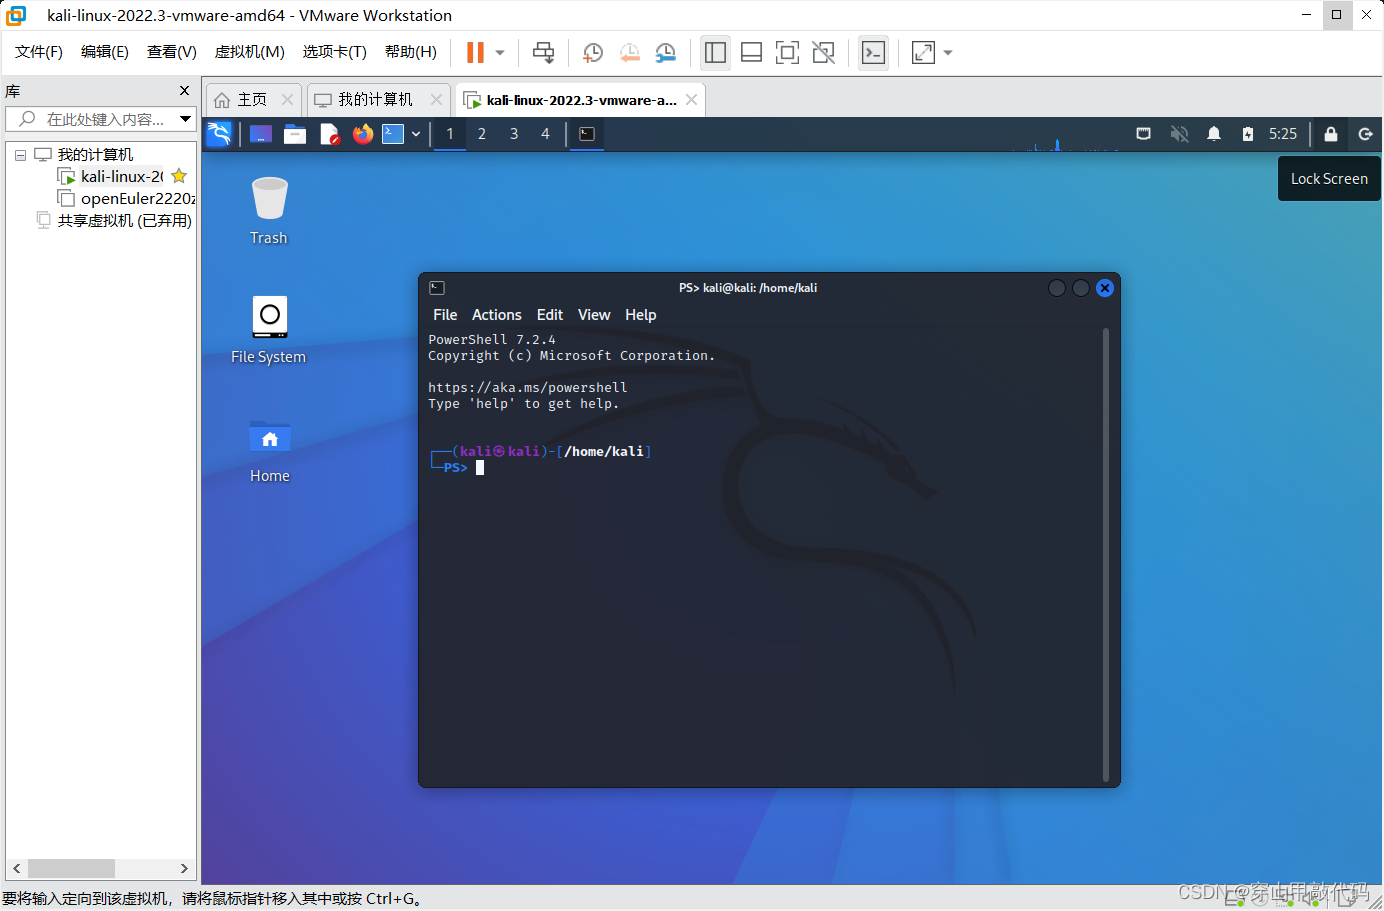Open the File System desktop icon
This screenshot has height=911, width=1384.
click(x=269, y=330)
